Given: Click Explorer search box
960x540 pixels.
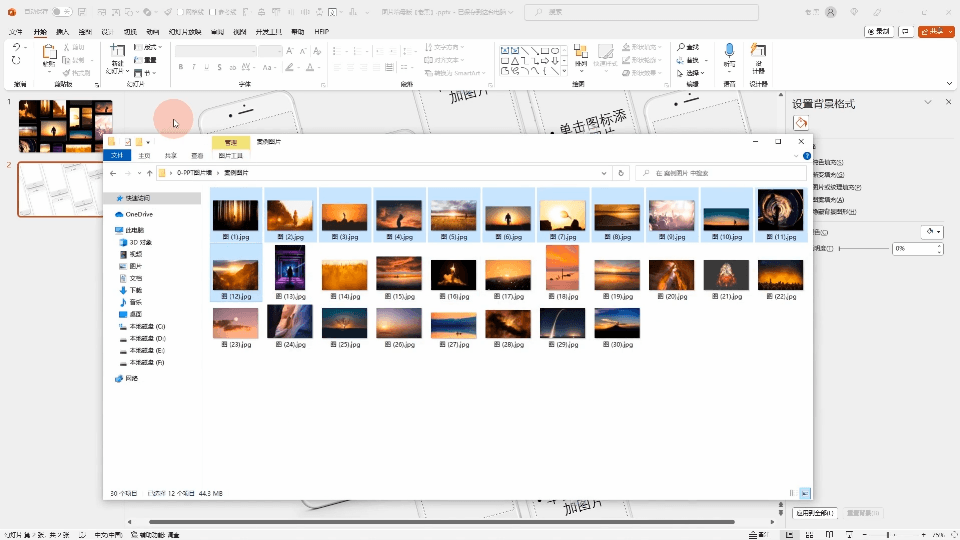Looking at the screenshot, I should 720,173.
